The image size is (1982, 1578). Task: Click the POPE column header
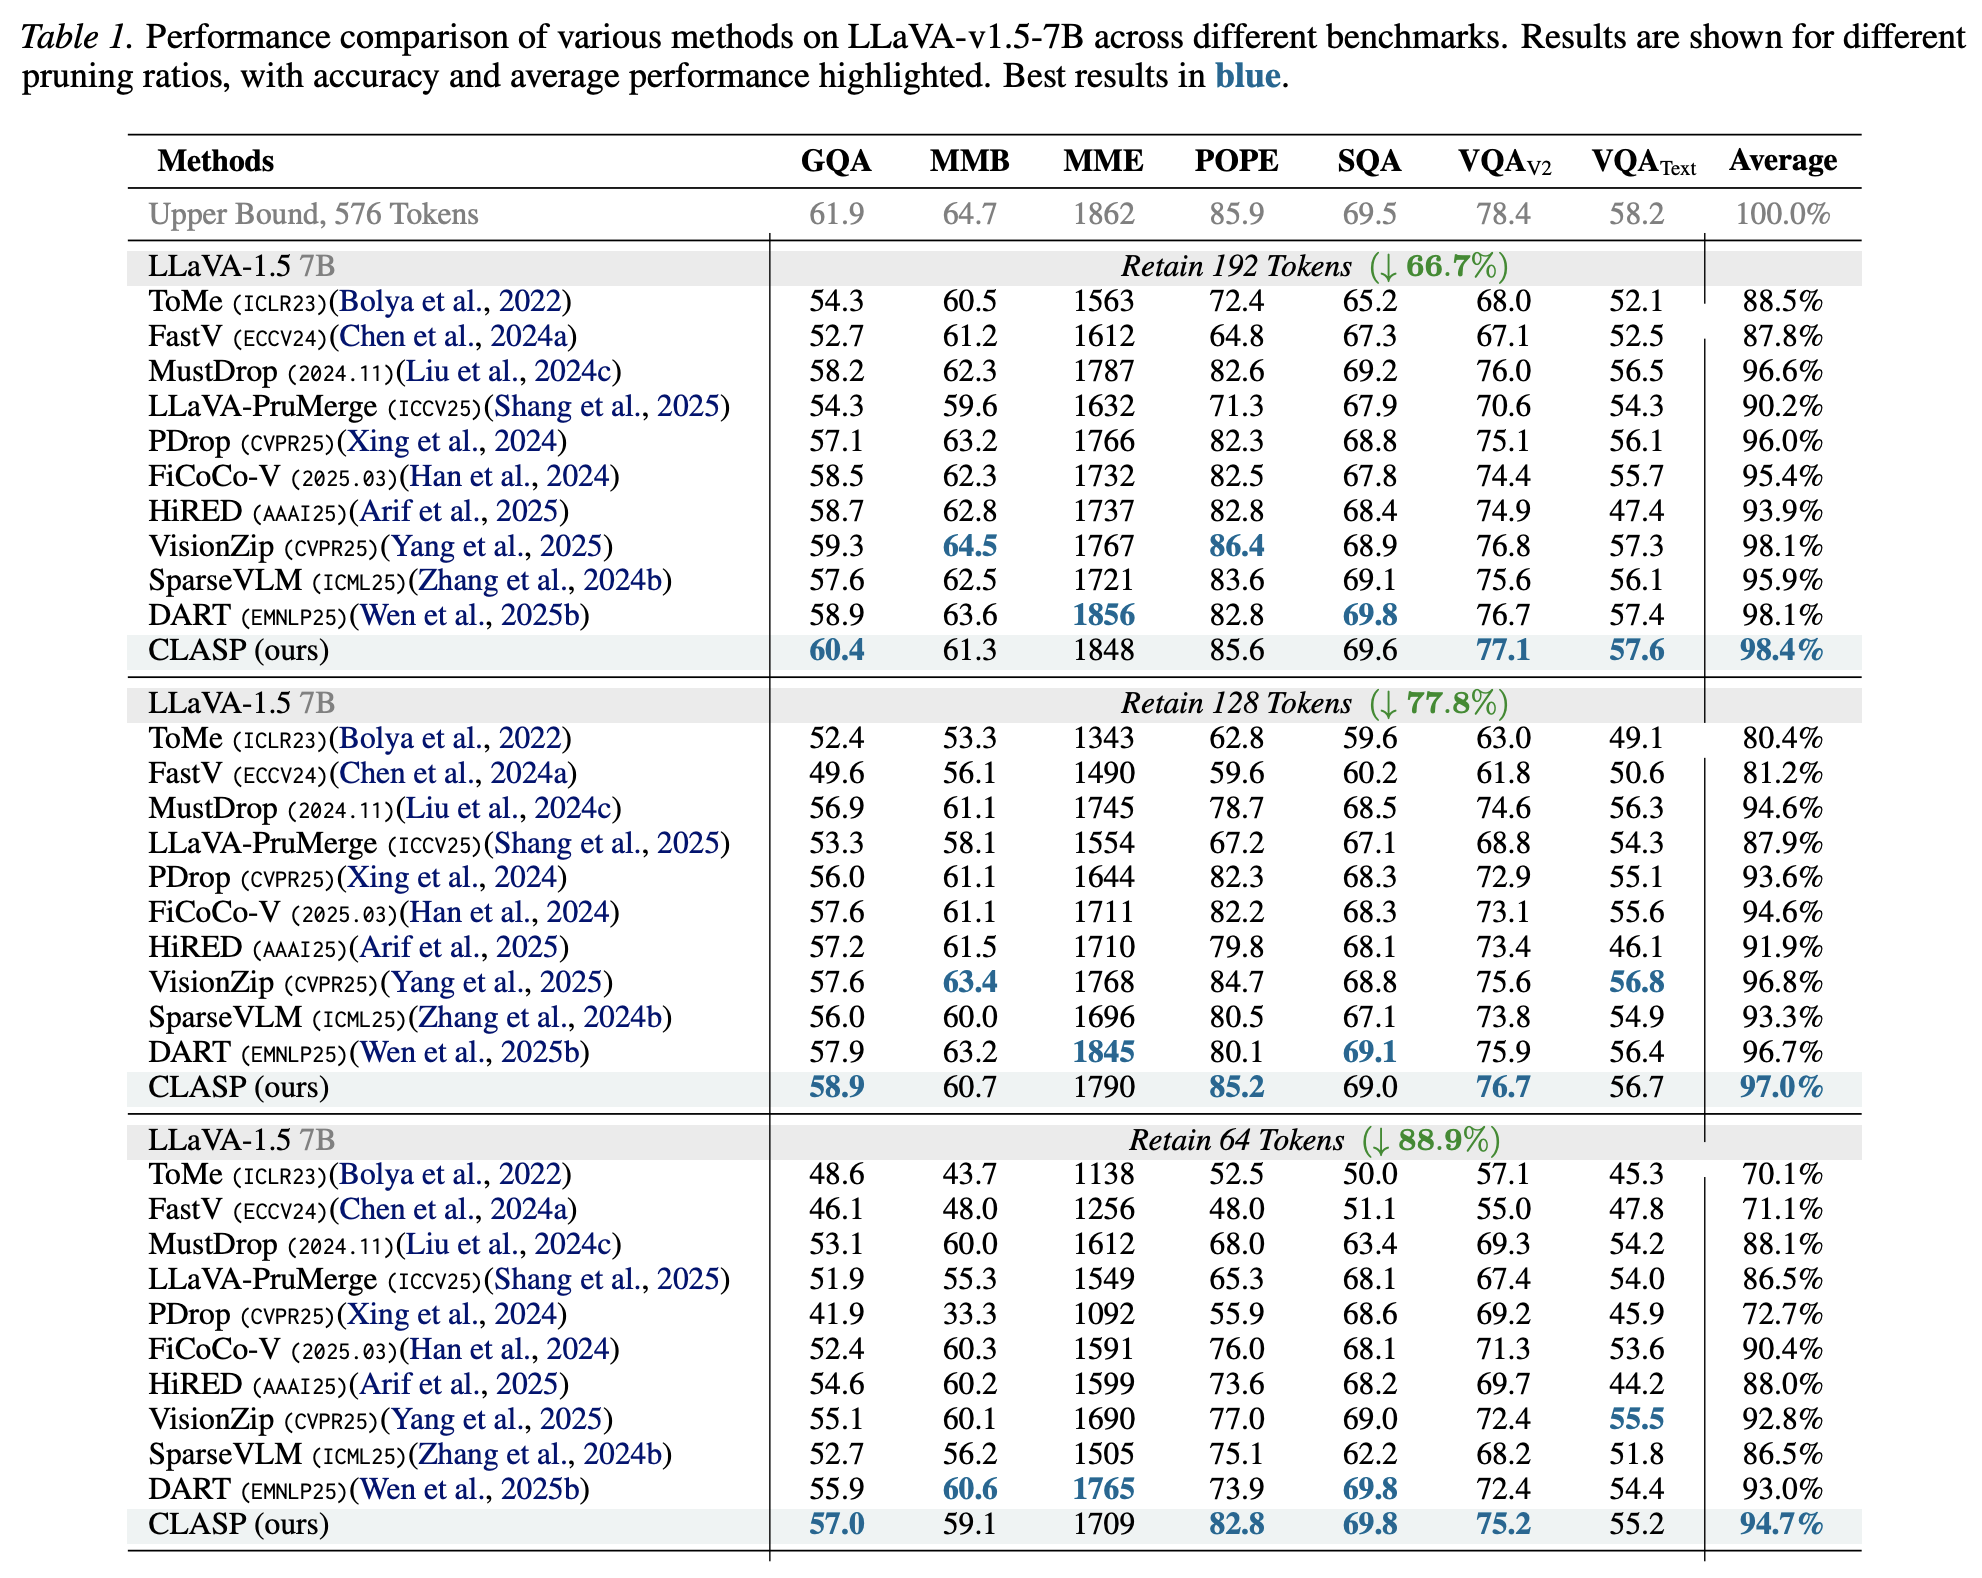click(1237, 161)
